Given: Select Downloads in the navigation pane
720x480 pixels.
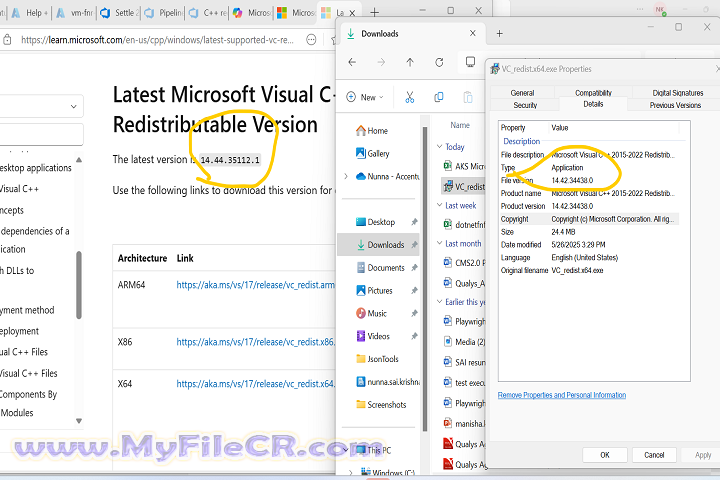Looking at the screenshot, I should [380, 245].
